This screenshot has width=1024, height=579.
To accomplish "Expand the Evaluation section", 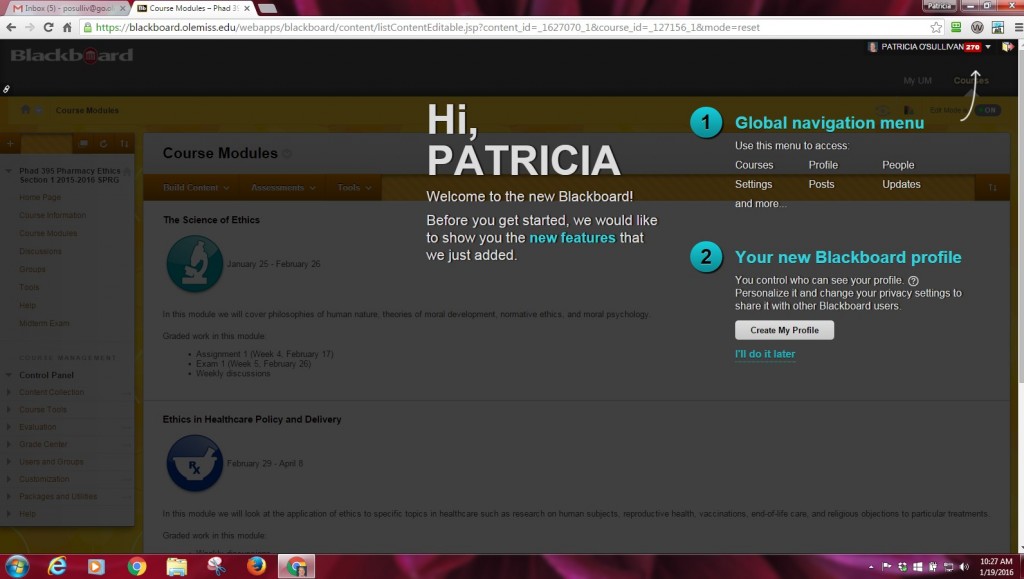I will (8, 427).
